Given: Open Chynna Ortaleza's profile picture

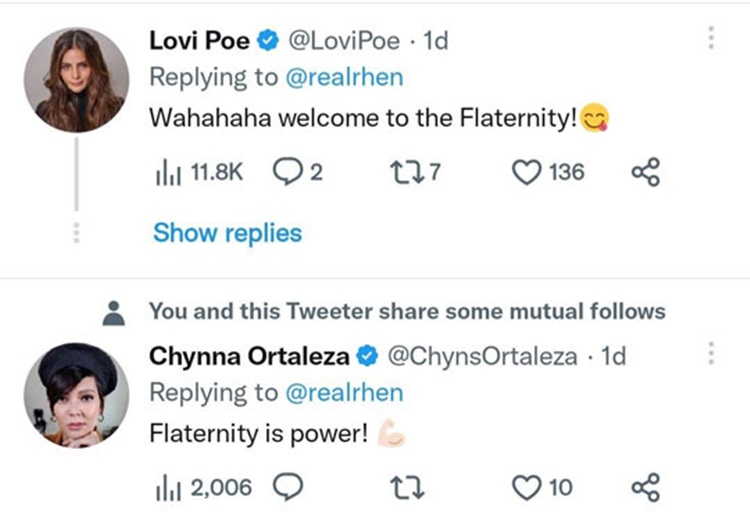Looking at the screenshot, I should pos(76,392).
